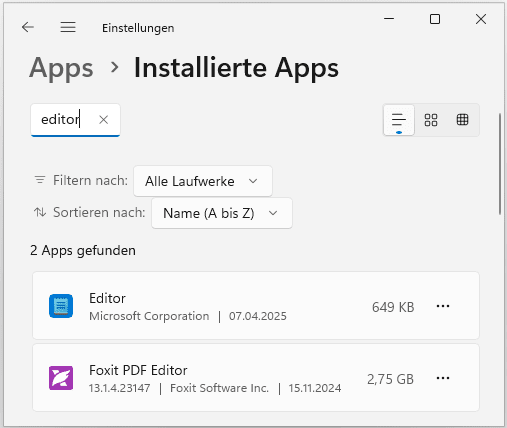This screenshot has height=428, width=507.
Task: Switch to list view layout
Action: (x=399, y=120)
